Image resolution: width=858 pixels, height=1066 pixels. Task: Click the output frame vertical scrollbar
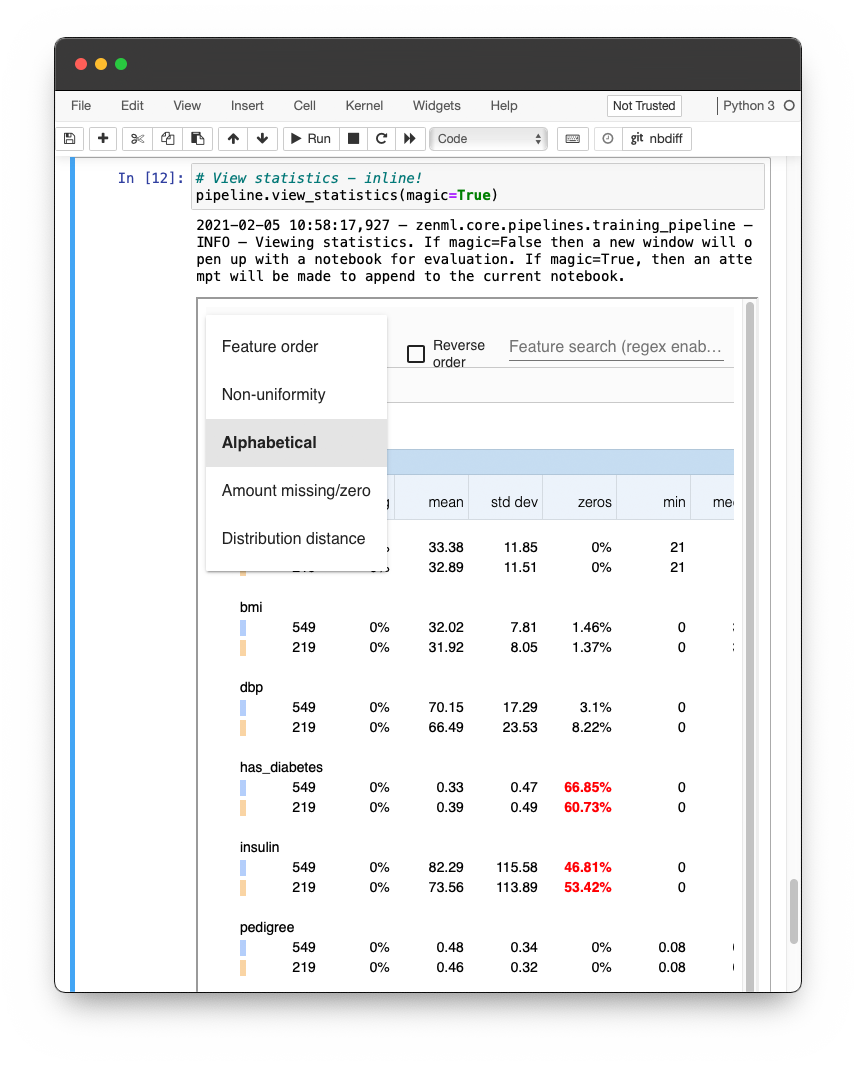(750, 646)
